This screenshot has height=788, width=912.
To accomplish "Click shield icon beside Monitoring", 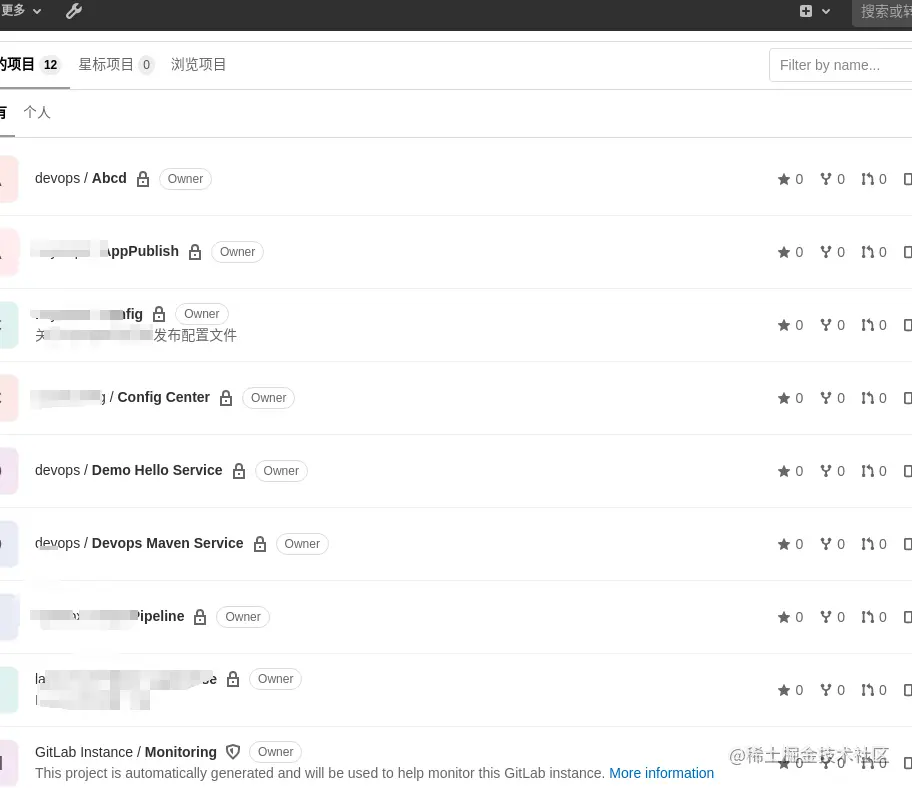I will [233, 752].
